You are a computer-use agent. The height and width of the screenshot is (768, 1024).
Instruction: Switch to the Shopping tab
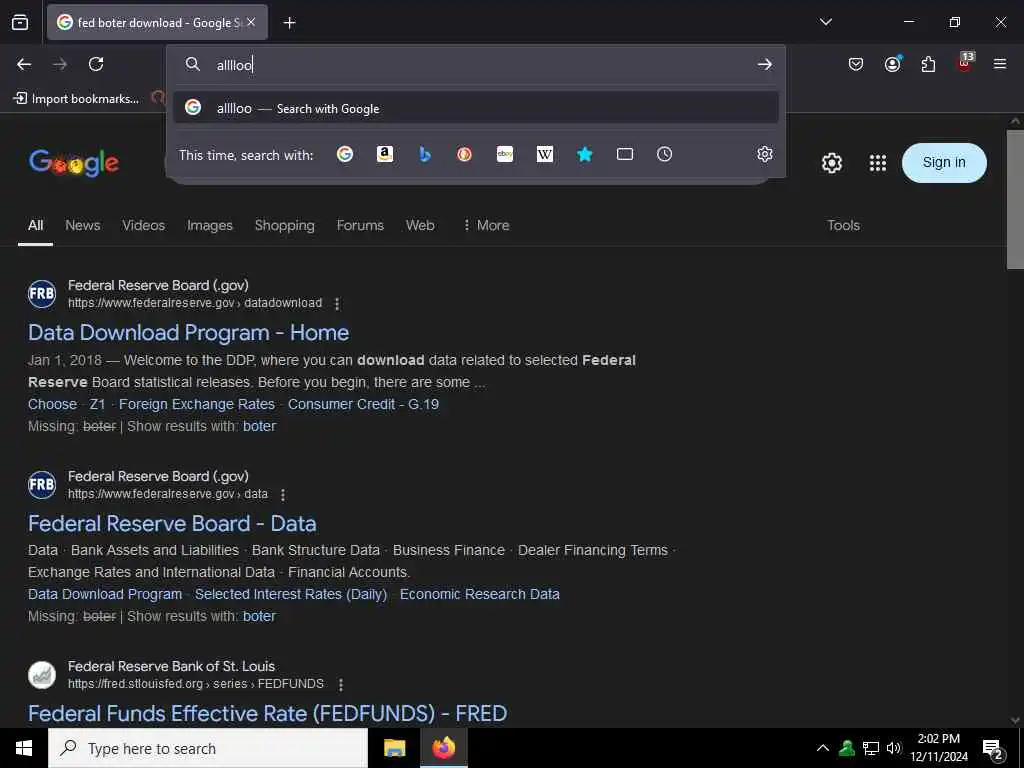tap(285, 225)
